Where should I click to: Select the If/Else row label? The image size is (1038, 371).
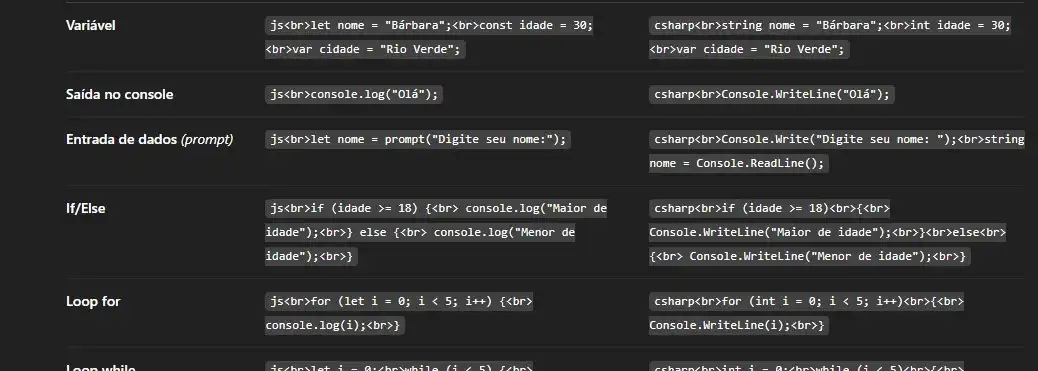85,209
